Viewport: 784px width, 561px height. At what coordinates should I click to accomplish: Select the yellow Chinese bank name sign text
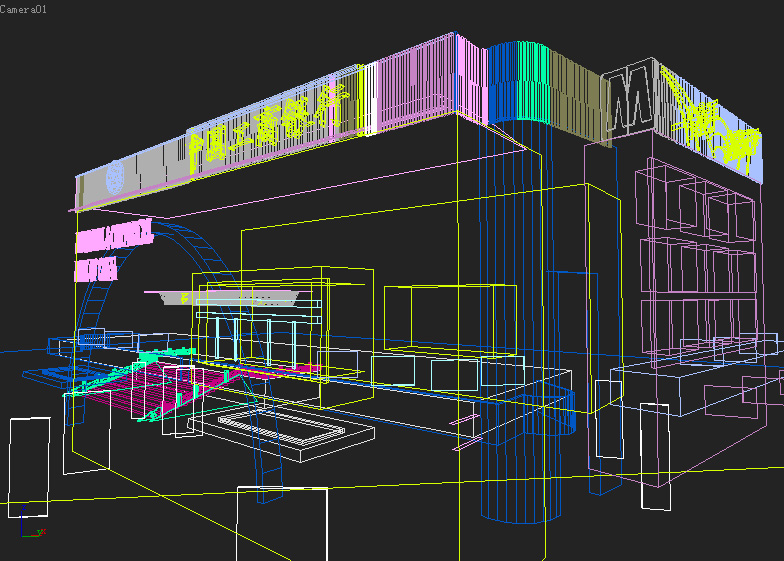pyautogui.click(x=267, y=126)
